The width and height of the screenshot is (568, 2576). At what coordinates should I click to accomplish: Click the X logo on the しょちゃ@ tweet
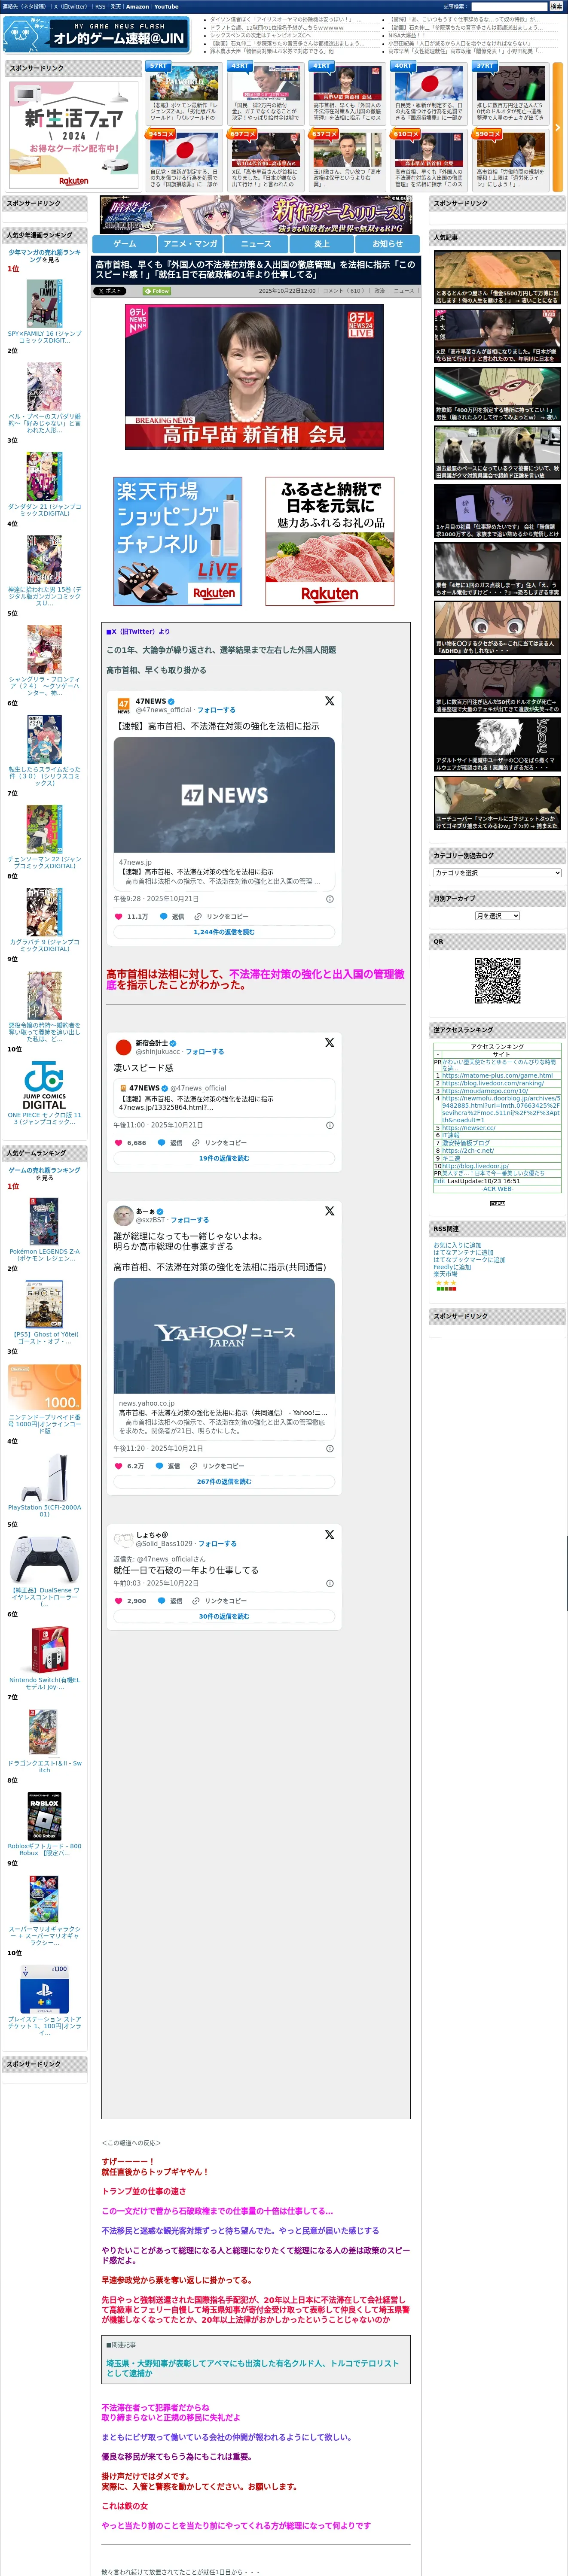pyautogui.click(x=329, y=1534)
